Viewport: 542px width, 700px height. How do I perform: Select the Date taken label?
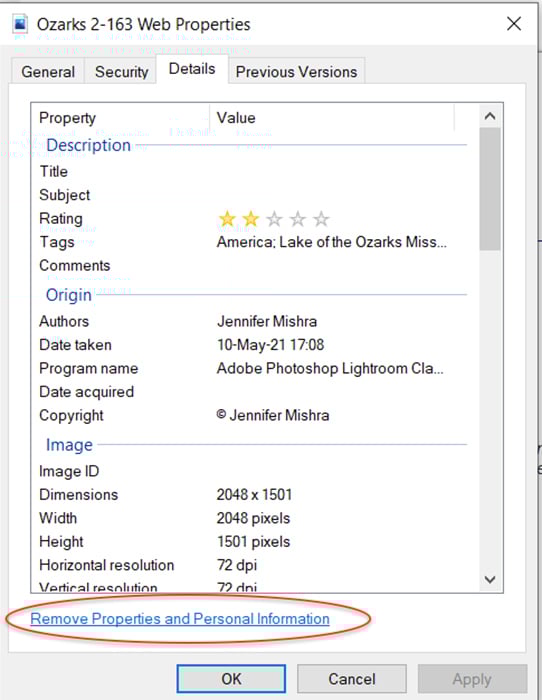tap(75, 345)
